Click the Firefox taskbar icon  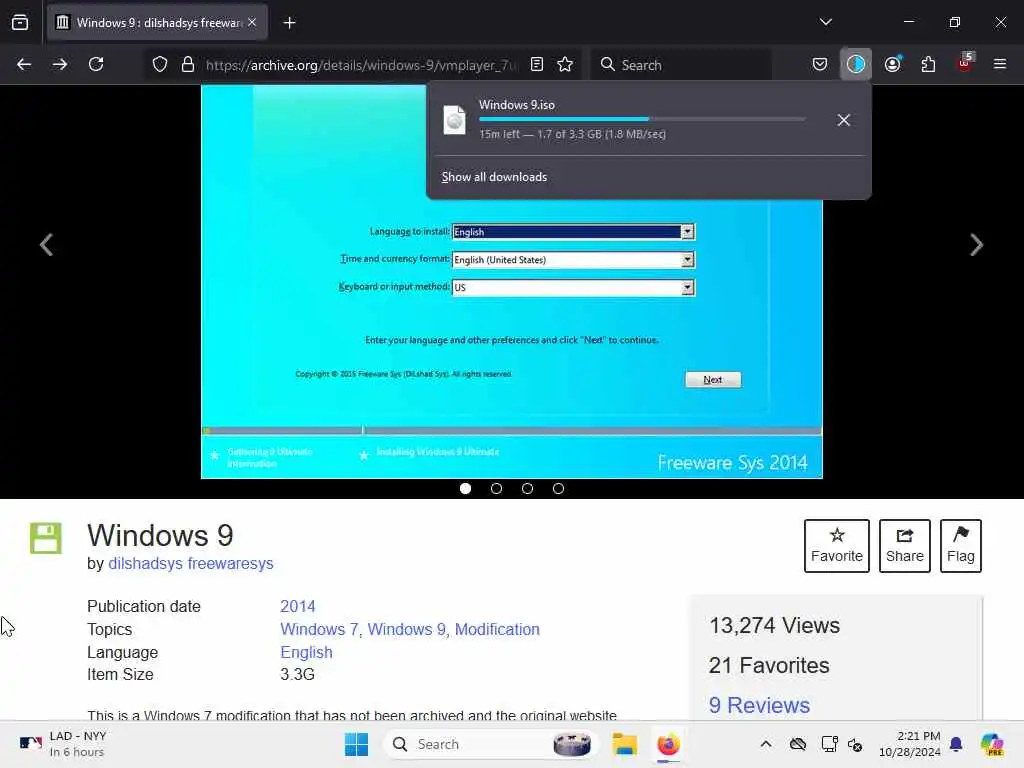668,744
